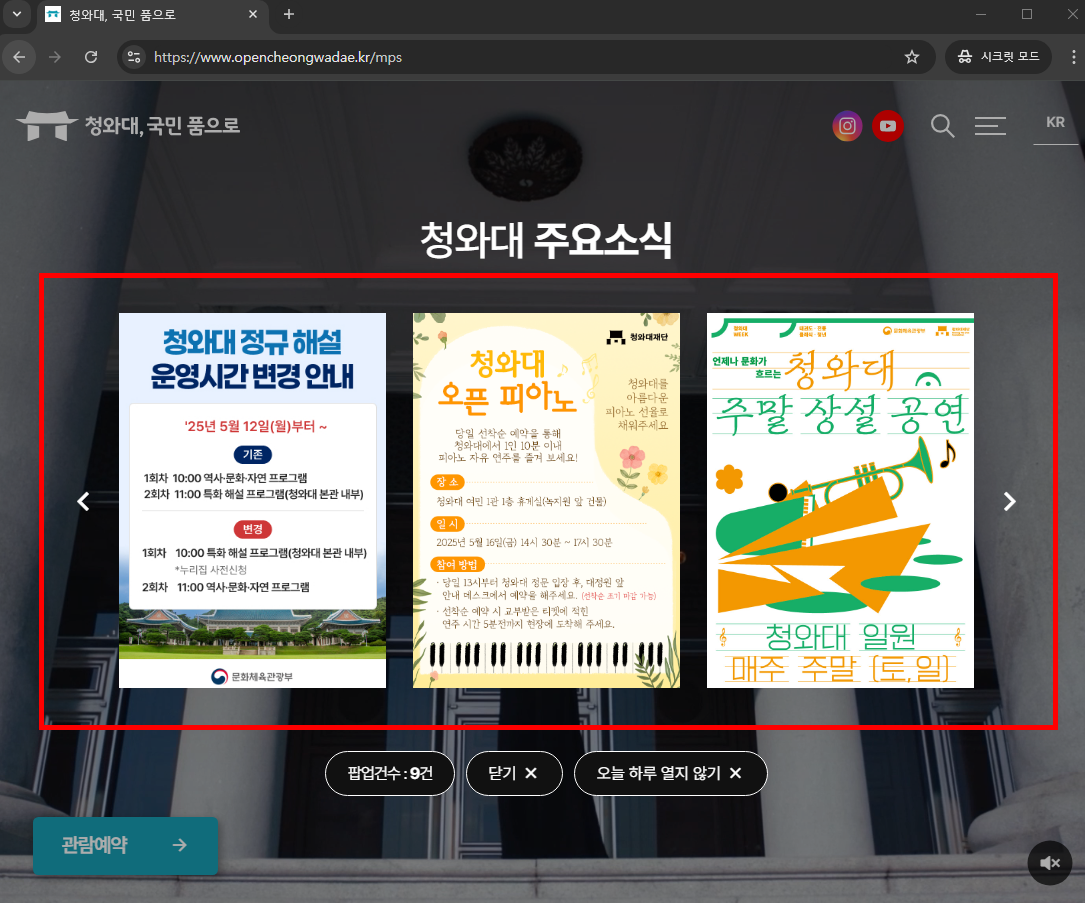This screenshot has height=903, width=1085.
Task: Toggle the bookmark star in address bar
Action: (x=912, y=57)
